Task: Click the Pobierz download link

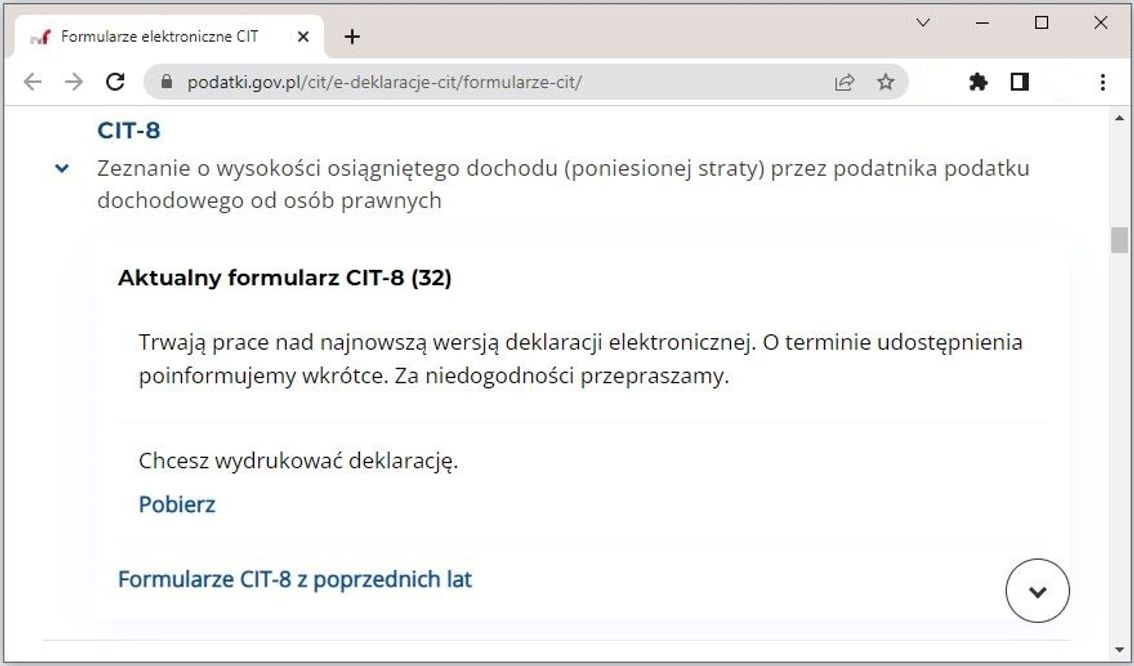Action: pos(177,504)
